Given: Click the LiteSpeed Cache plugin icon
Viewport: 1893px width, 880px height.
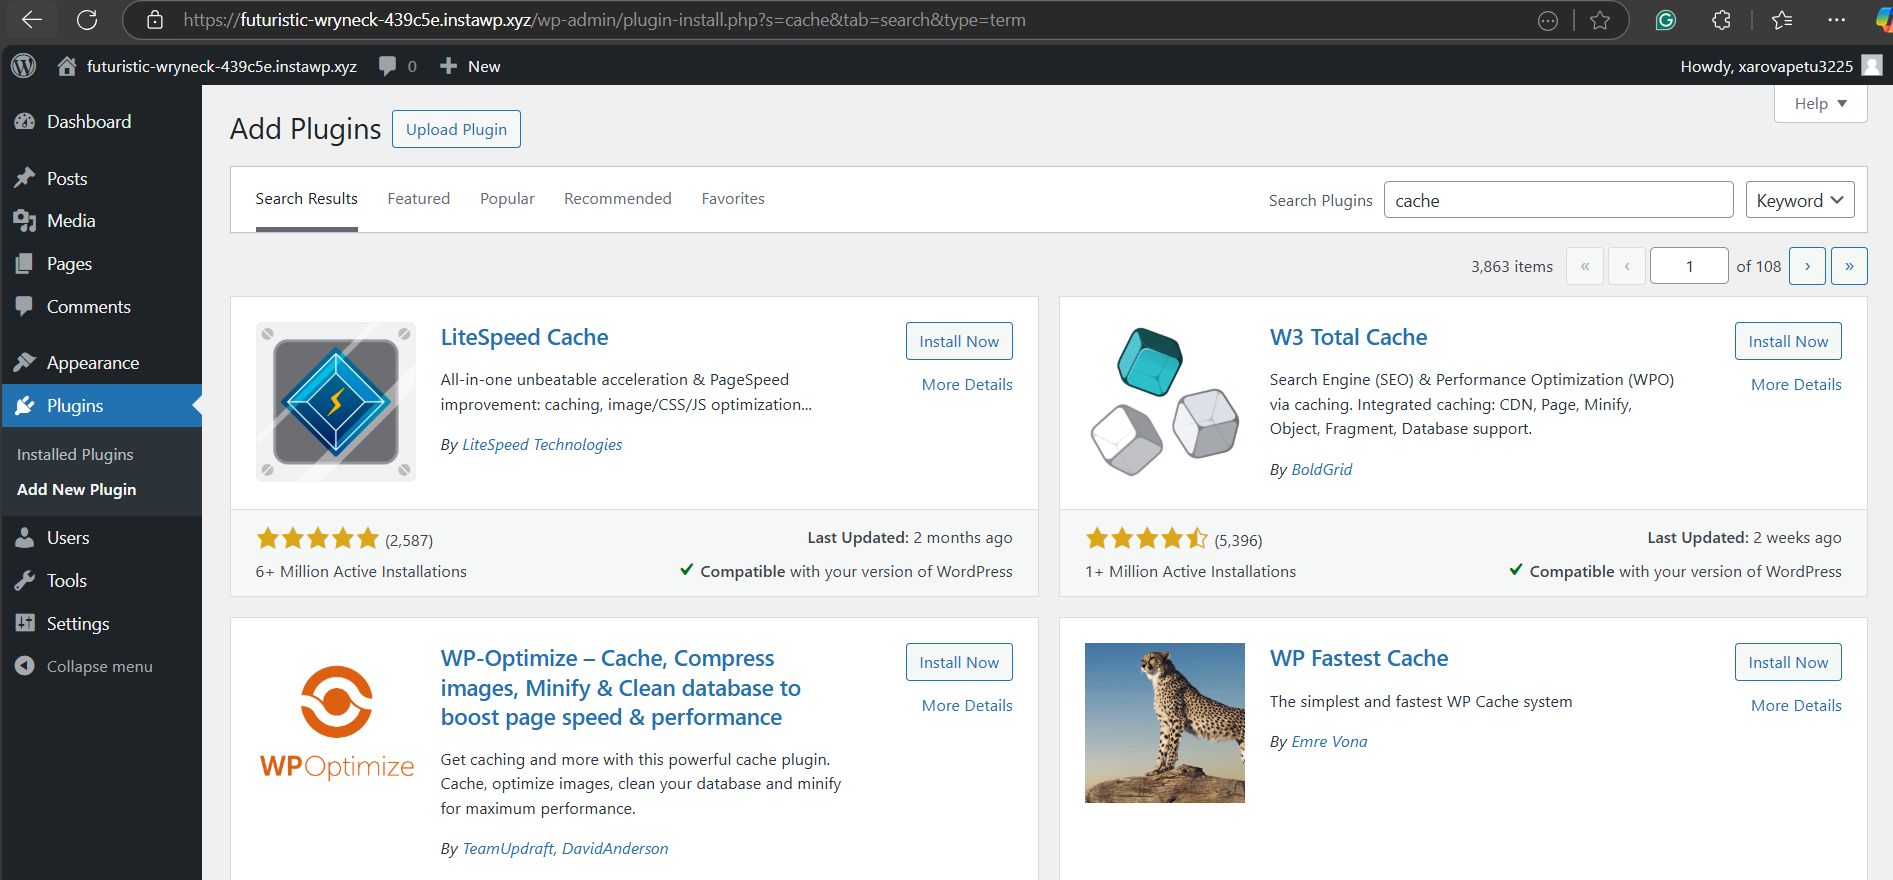Looking at the screenshot, I should (336, 402).
